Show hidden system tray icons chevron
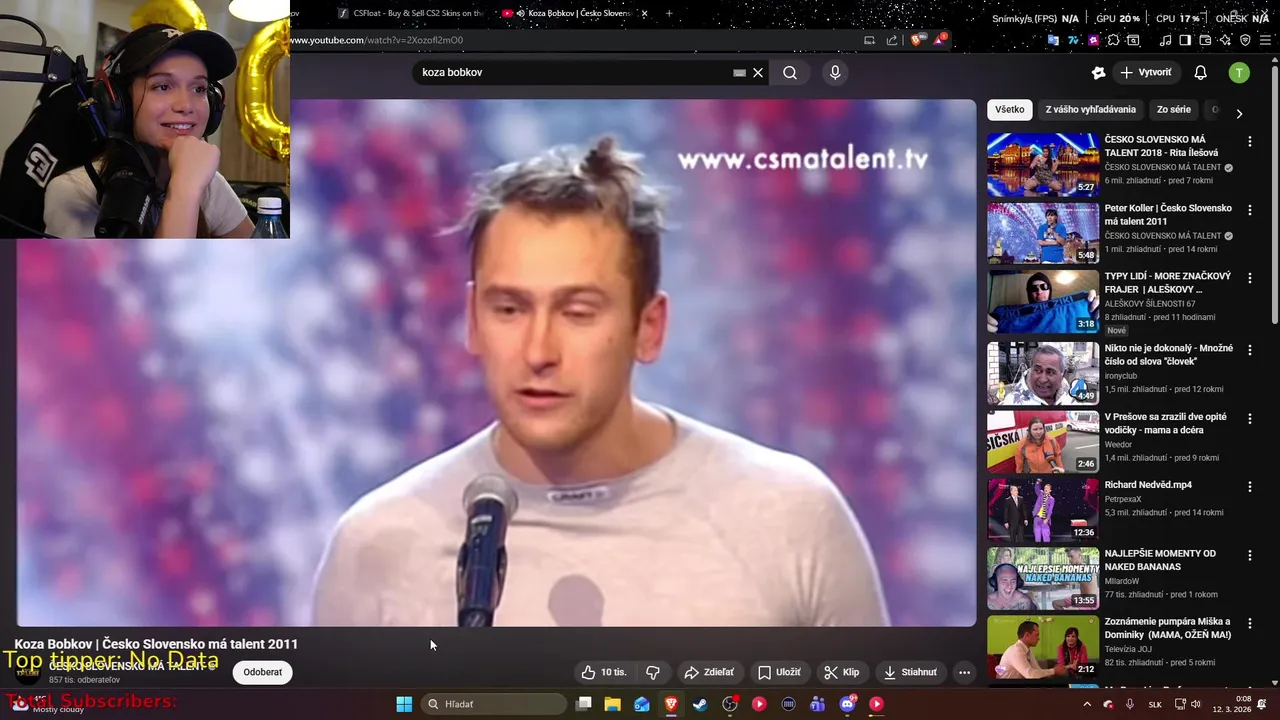 point(1087,704)
